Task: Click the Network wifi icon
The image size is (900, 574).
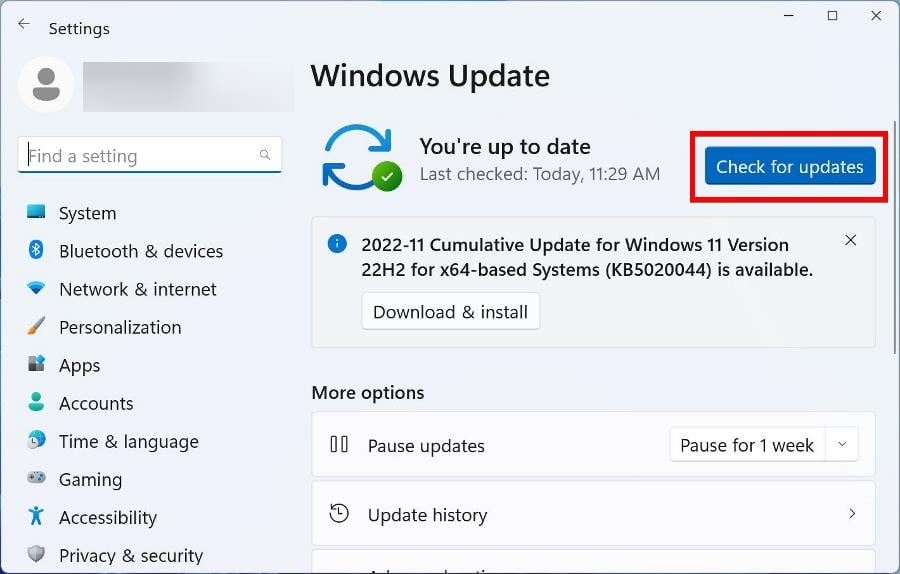Action: click(x=36, y=288)
